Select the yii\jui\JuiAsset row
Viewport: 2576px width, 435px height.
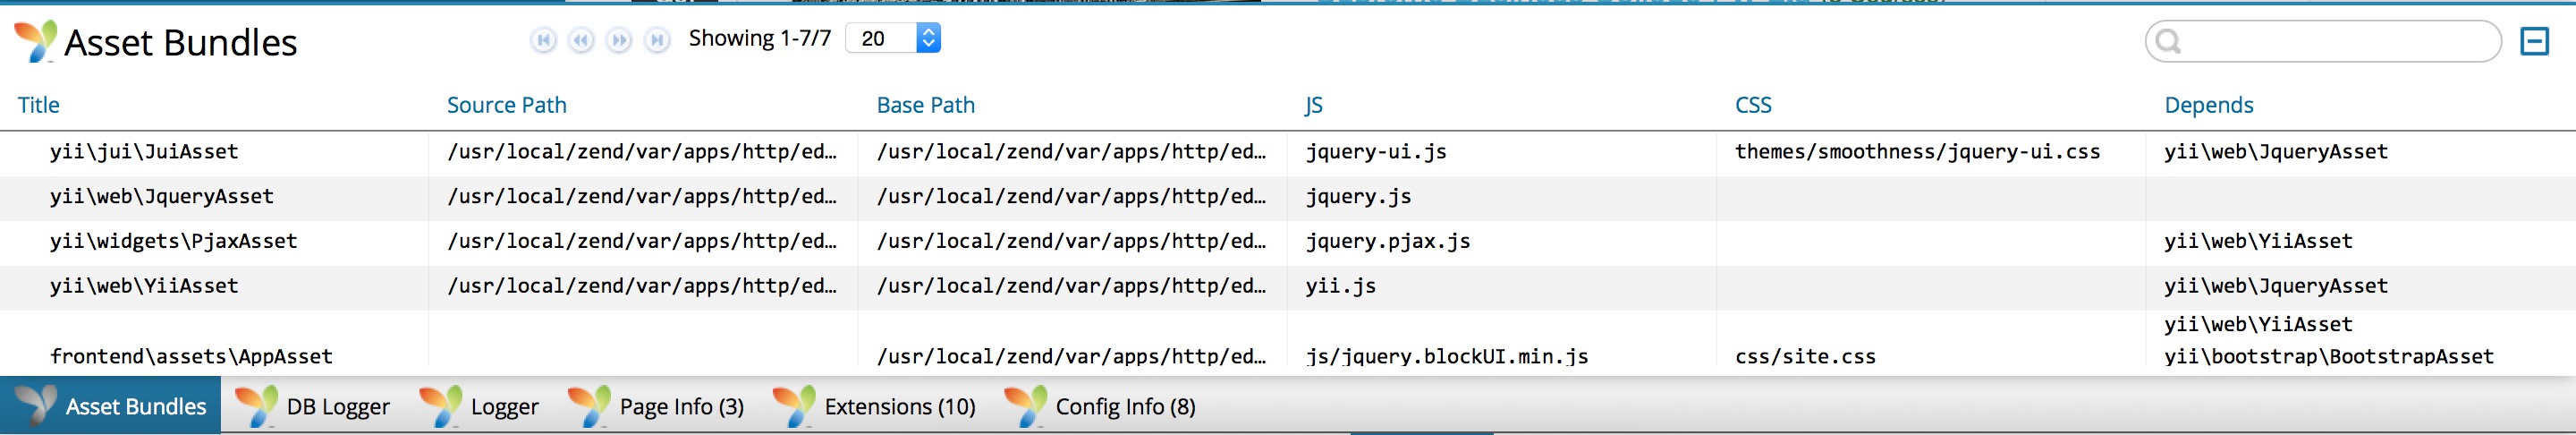(1288, 152)
